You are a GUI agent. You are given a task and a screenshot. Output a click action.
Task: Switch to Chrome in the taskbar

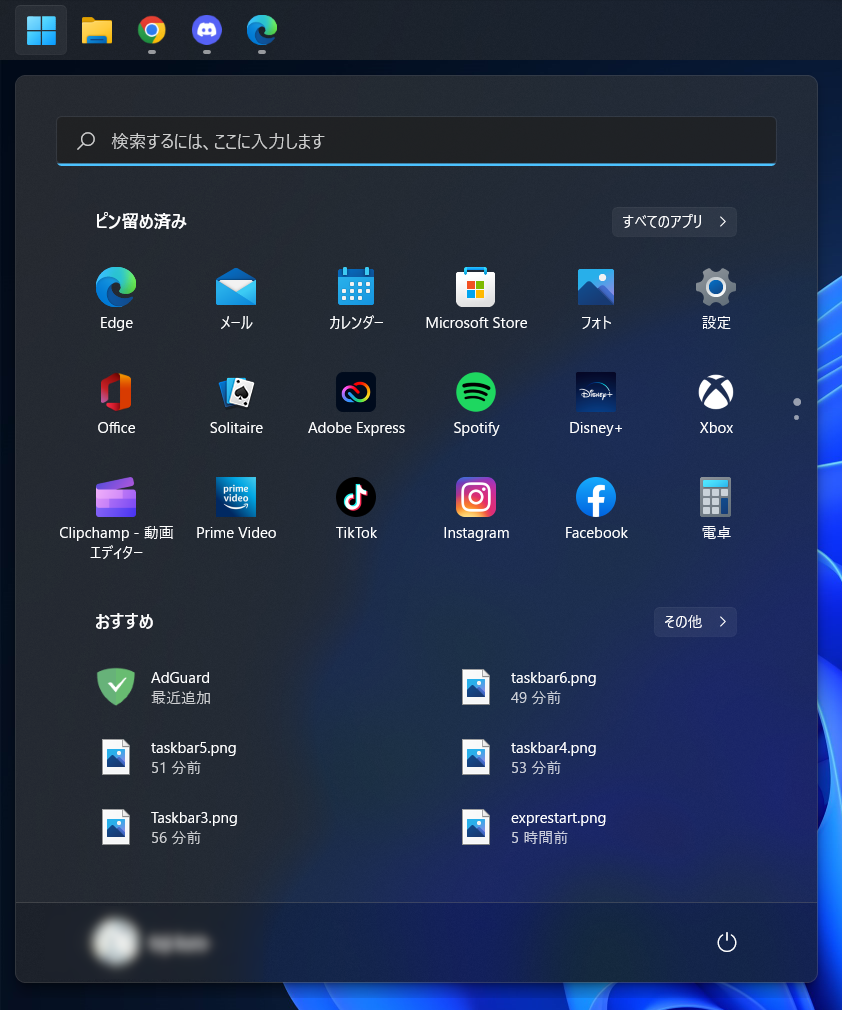coord(151,30)
